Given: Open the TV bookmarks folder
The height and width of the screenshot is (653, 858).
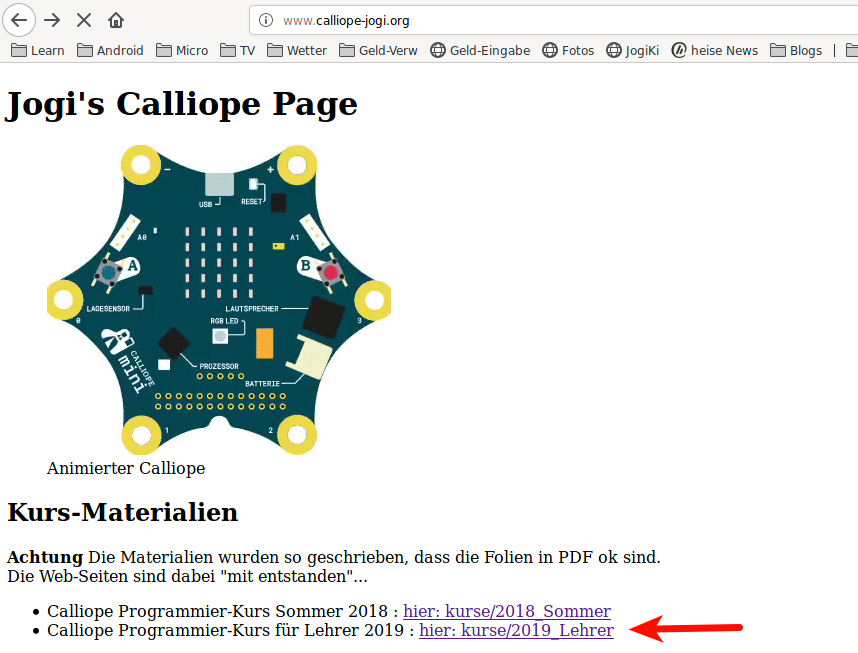Looking at the screenshot, I should 237,50.
